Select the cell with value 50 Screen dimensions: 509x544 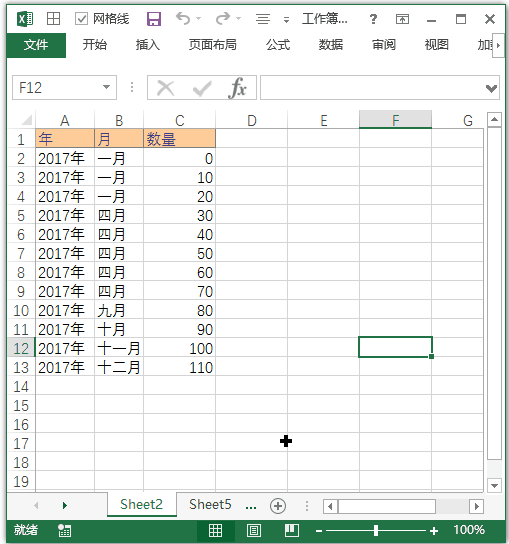click(179, 253)
